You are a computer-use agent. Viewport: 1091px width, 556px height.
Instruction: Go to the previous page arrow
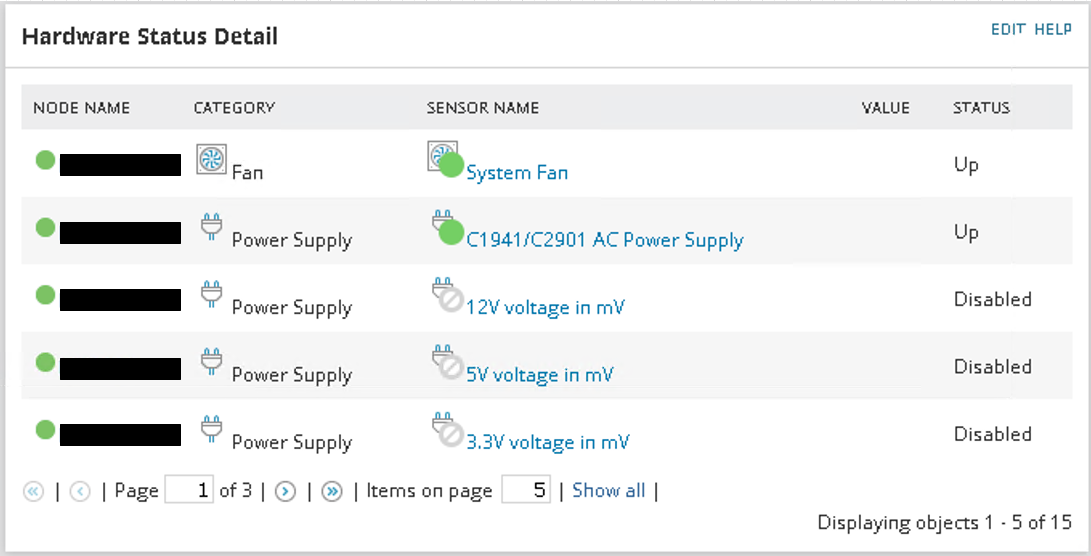pyautogui.click(x=80, y=491)
